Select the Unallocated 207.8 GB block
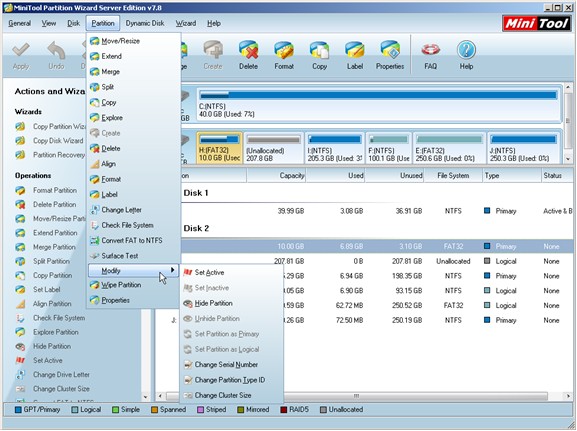Viewport: 577px width, 431px height. (273, 148)
